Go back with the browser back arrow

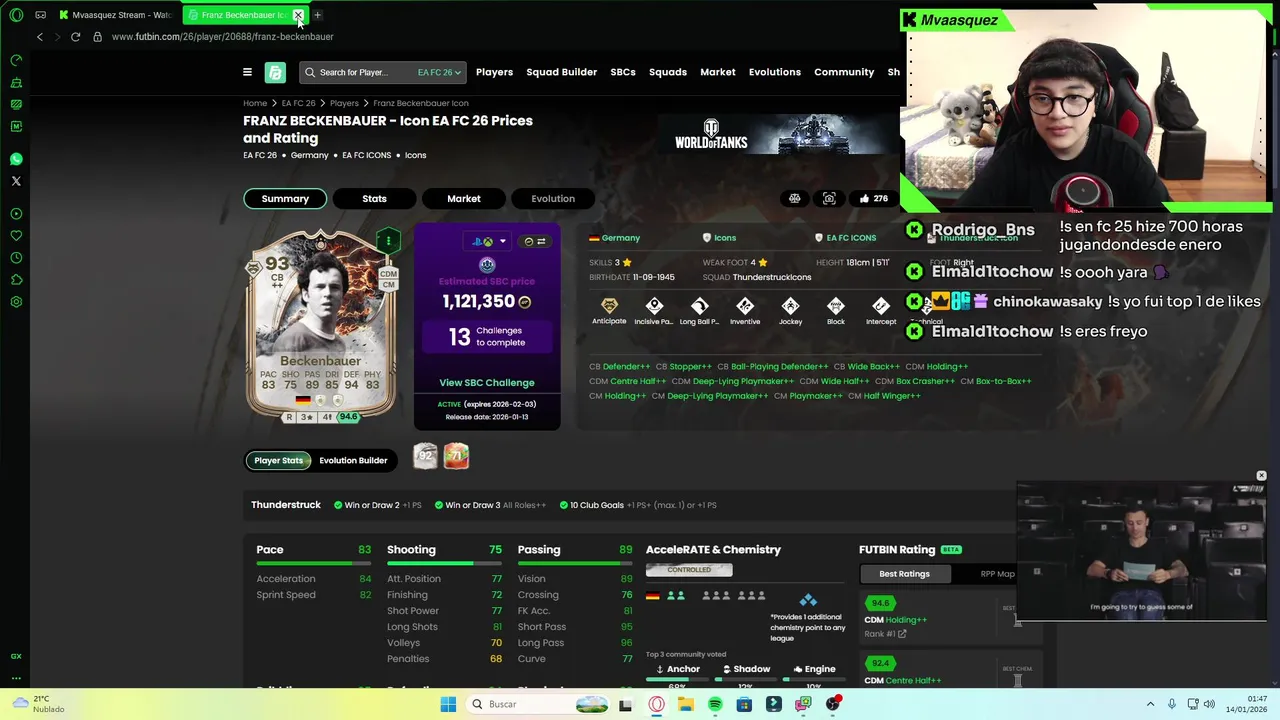pos(40,37)
